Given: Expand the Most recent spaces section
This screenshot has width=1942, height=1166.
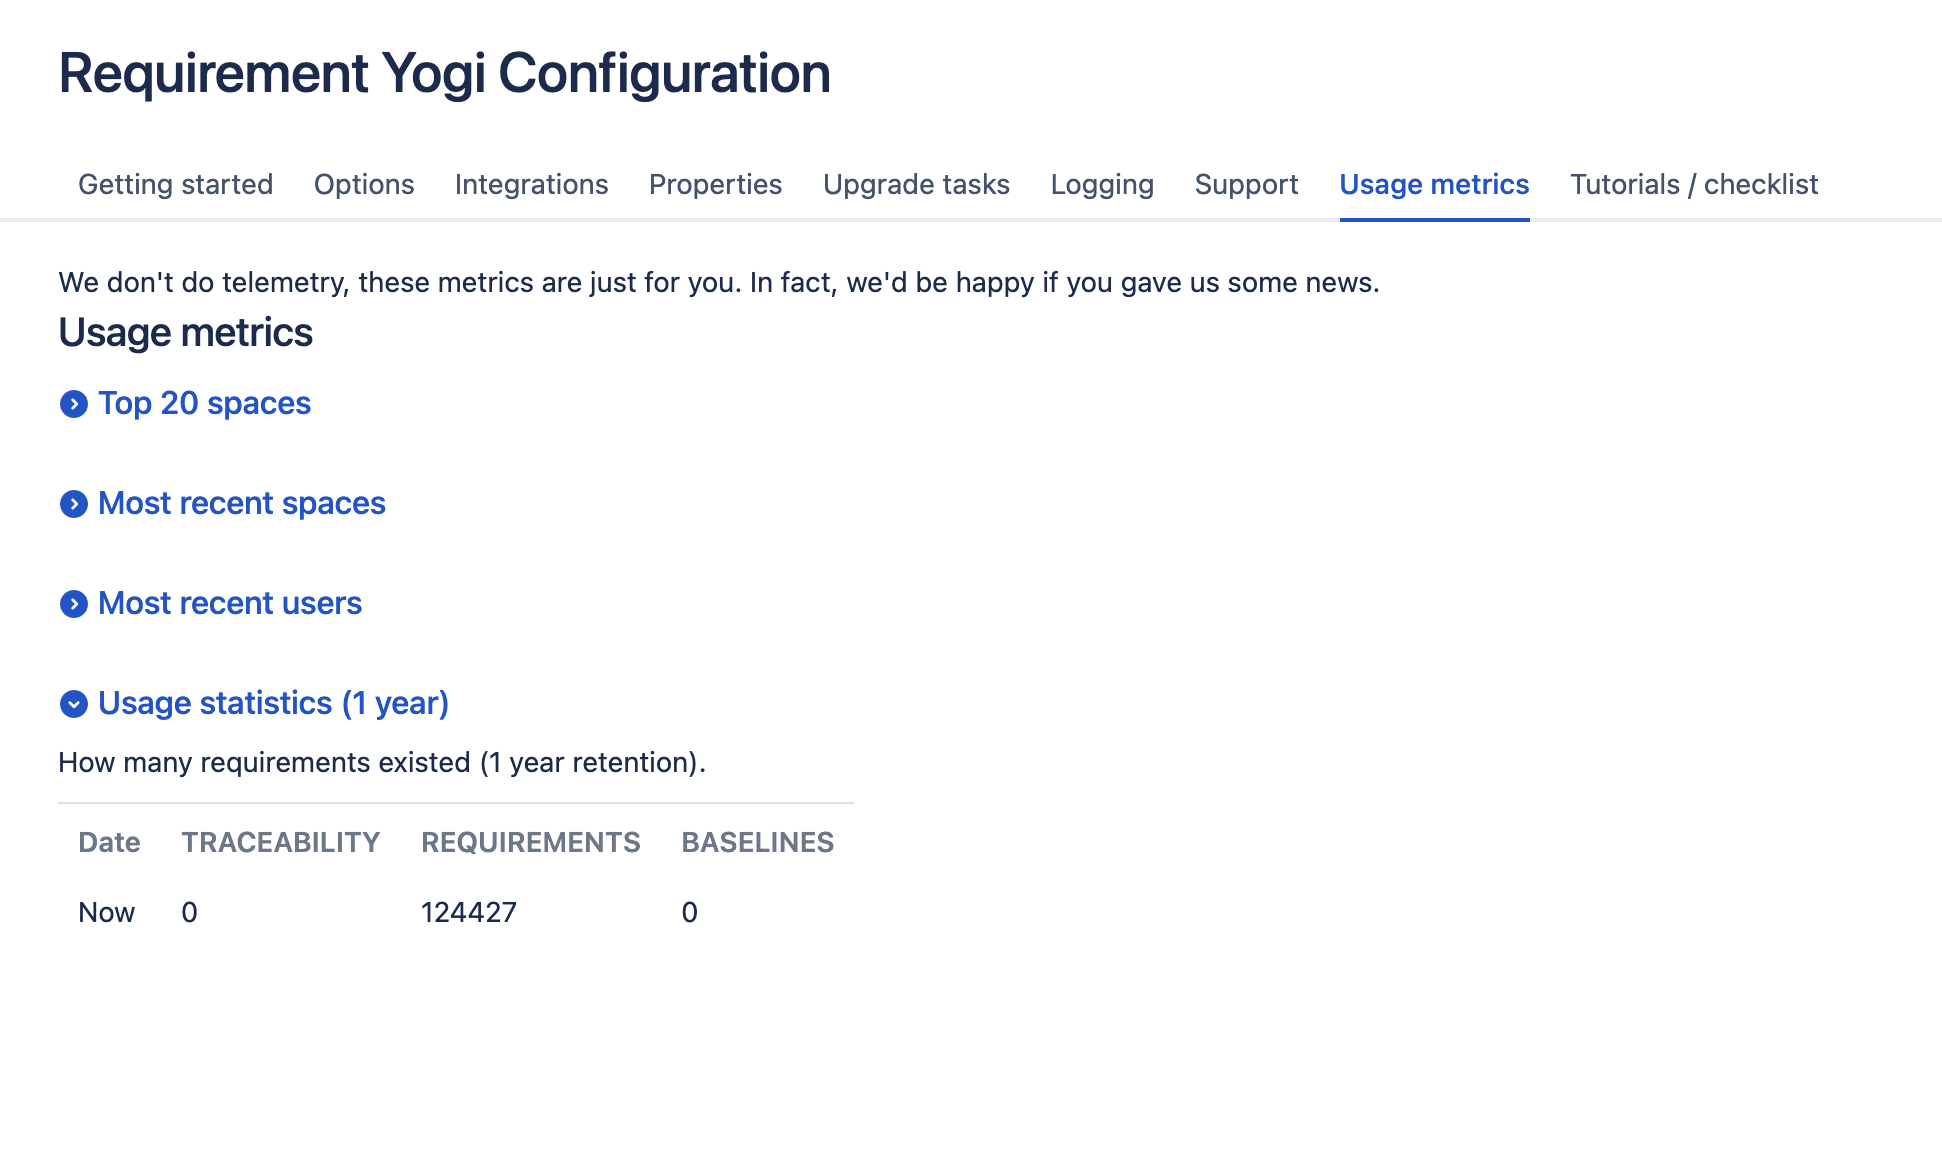Looking at the screenshot, I should pyautogui.click(x=241, y=503).
